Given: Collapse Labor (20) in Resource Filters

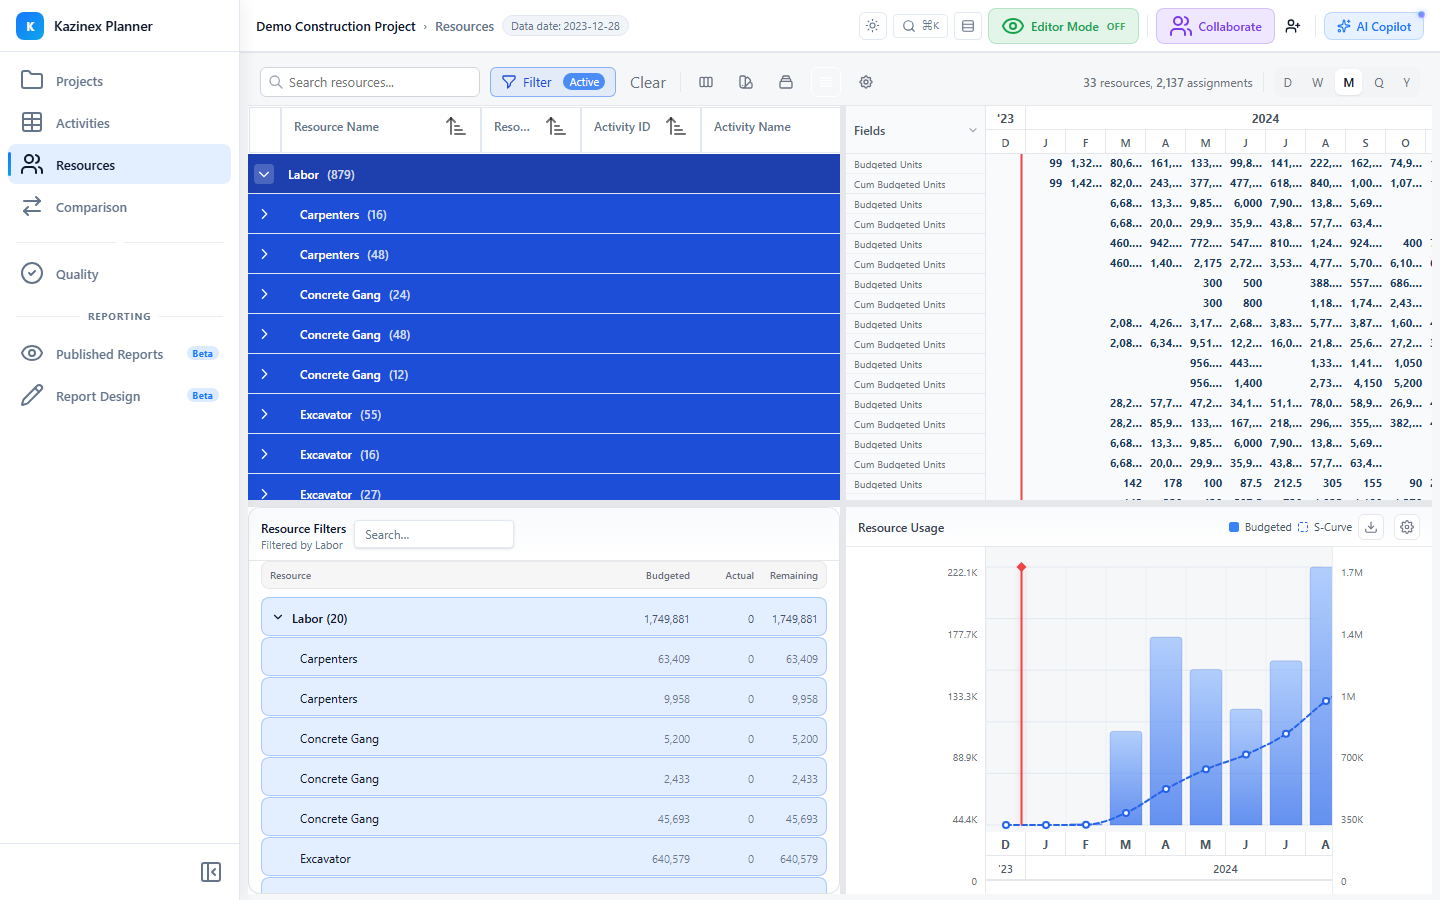Looking at the screenshot, I should tap(278, 618).
